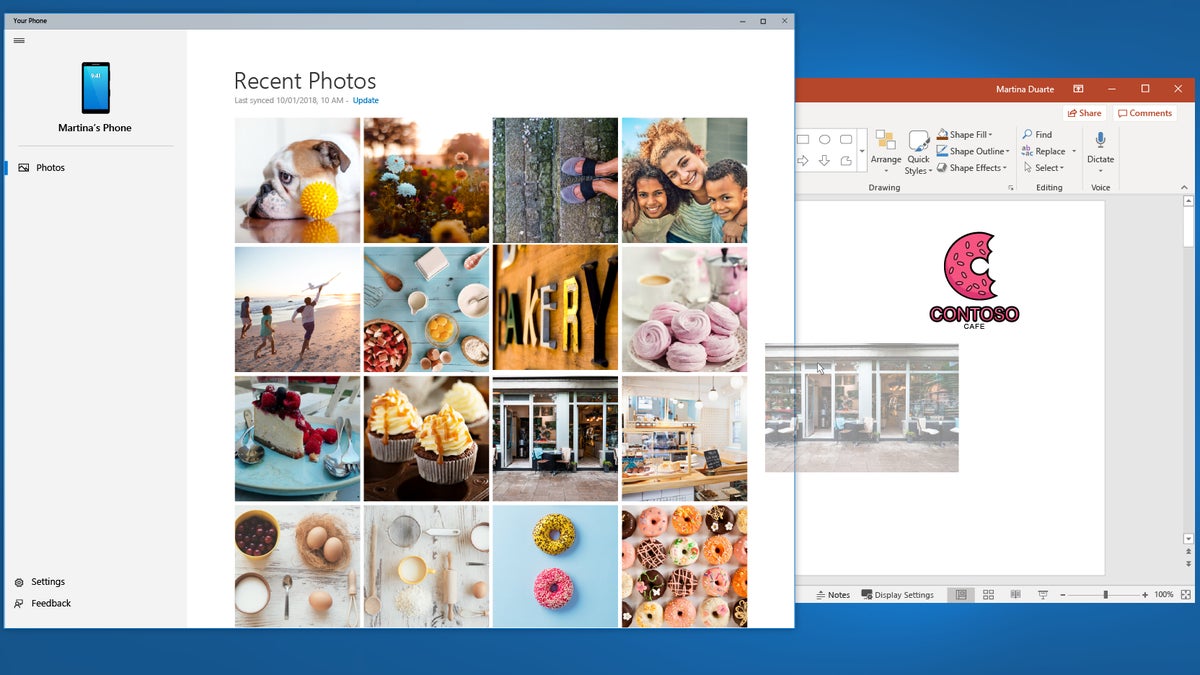Screen dimensions: 1200x675
Task: Click the Share button in PowerPoint
Action: (x=1084, y=113)
